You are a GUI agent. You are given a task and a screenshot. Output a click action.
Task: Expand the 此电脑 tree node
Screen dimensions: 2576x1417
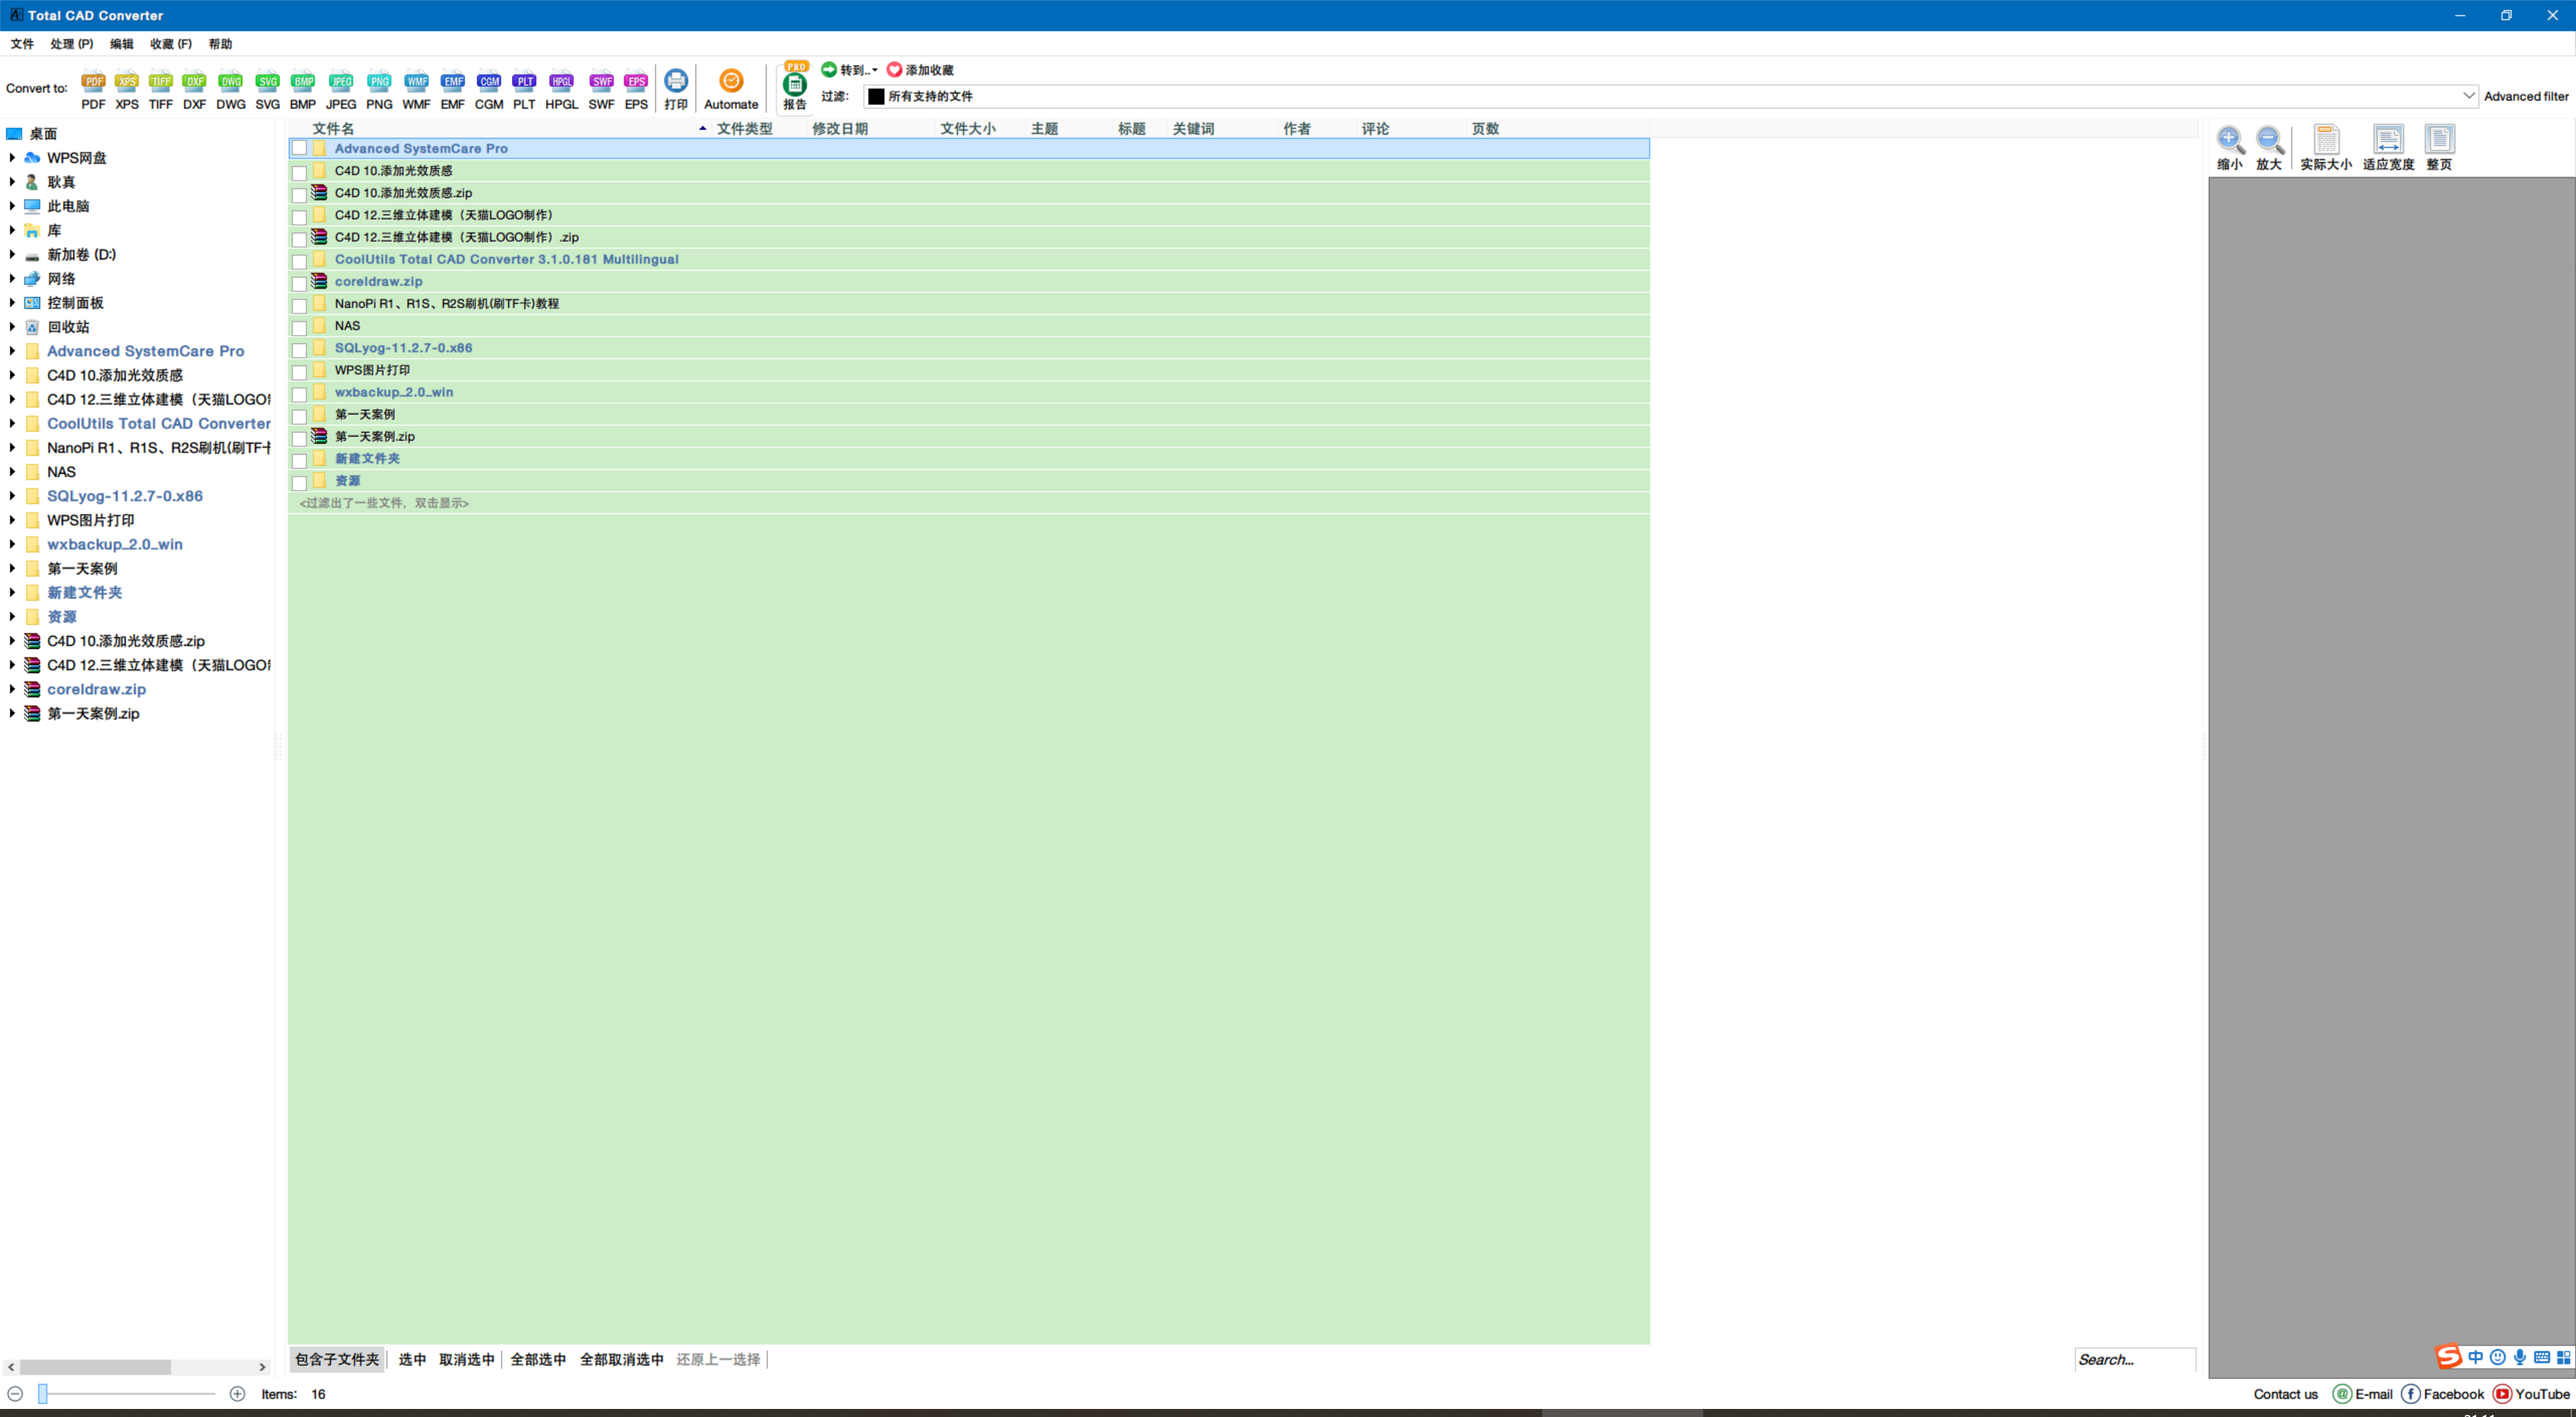(12, 206)
